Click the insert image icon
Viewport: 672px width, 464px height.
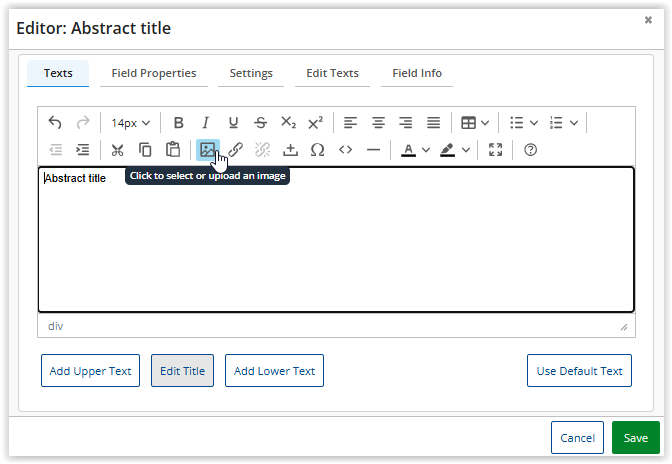point(208,150)
